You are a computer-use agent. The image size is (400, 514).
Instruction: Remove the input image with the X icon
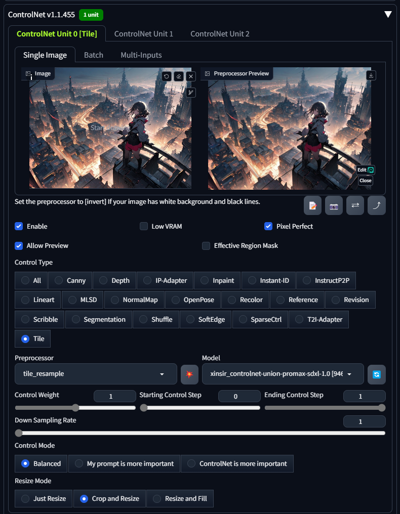coord(191,76)
